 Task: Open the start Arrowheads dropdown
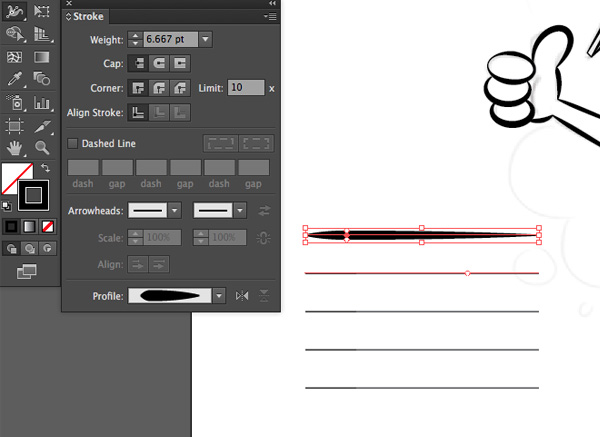[174, 210]
